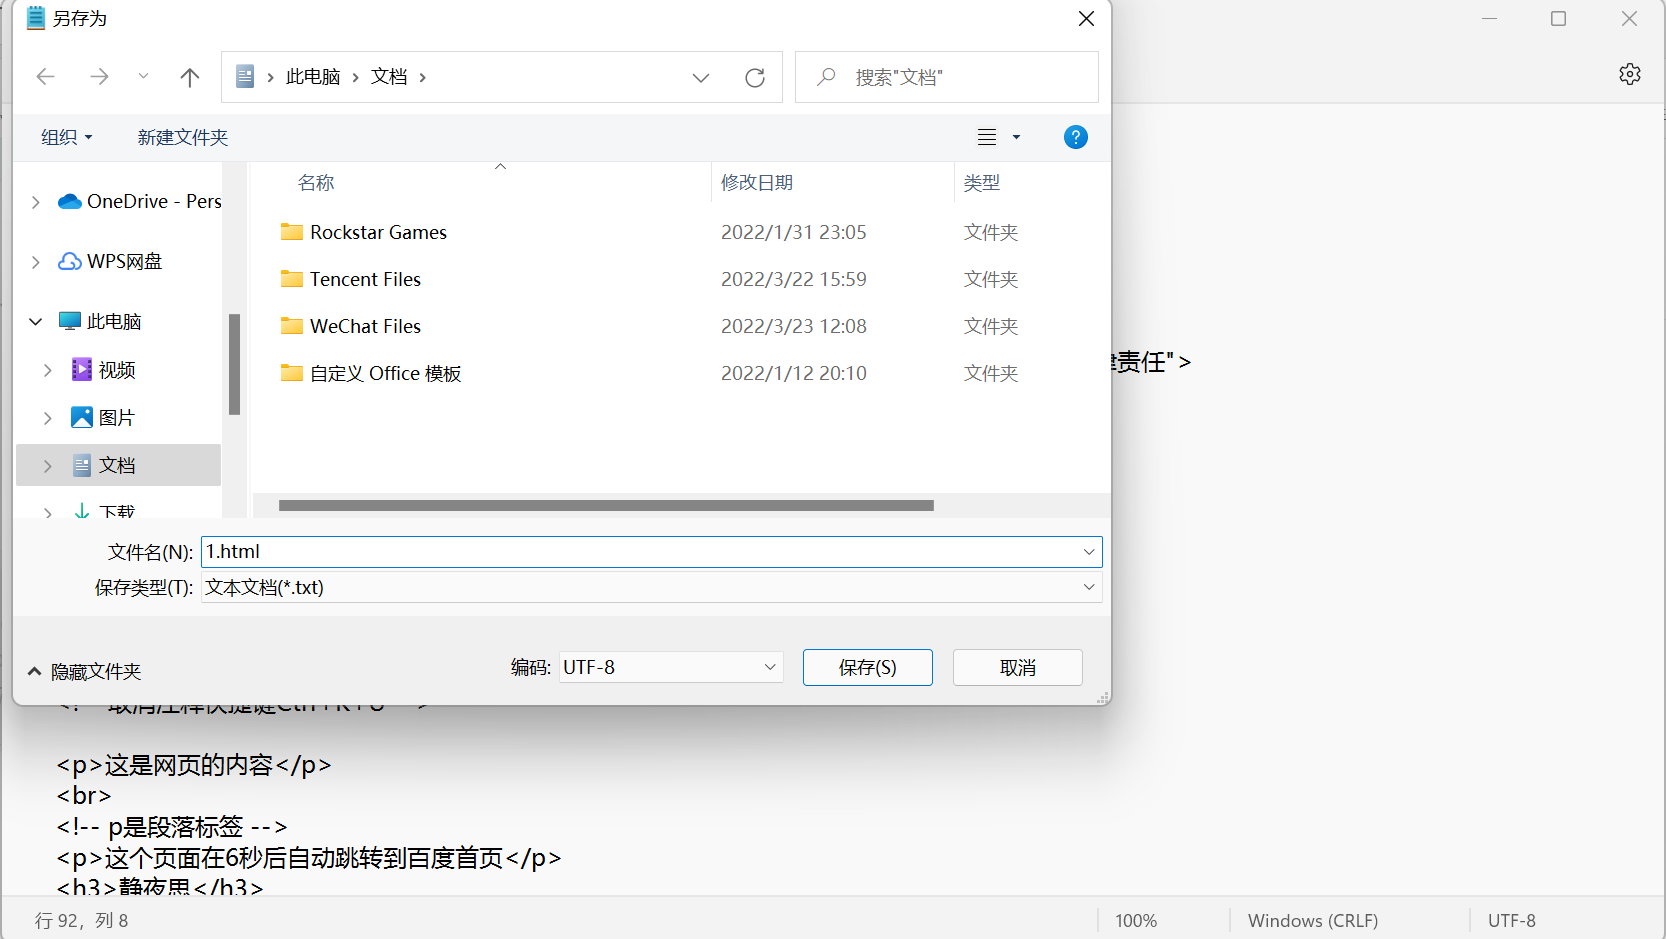Image resolution: width=1666 pixels, height=939 pixels.
Task: Expand the 图片 folder node
Action: (x=48, y=418)
